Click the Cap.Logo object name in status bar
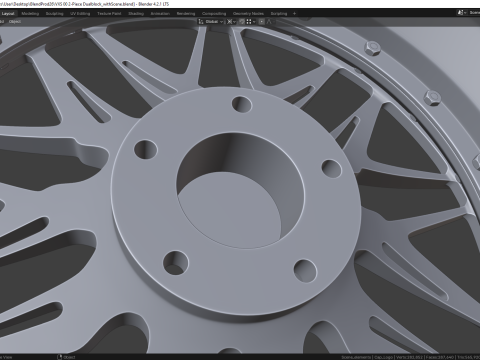Image resolution: width=480 pixels, height=360 pixels. click(x=384, y=357)
